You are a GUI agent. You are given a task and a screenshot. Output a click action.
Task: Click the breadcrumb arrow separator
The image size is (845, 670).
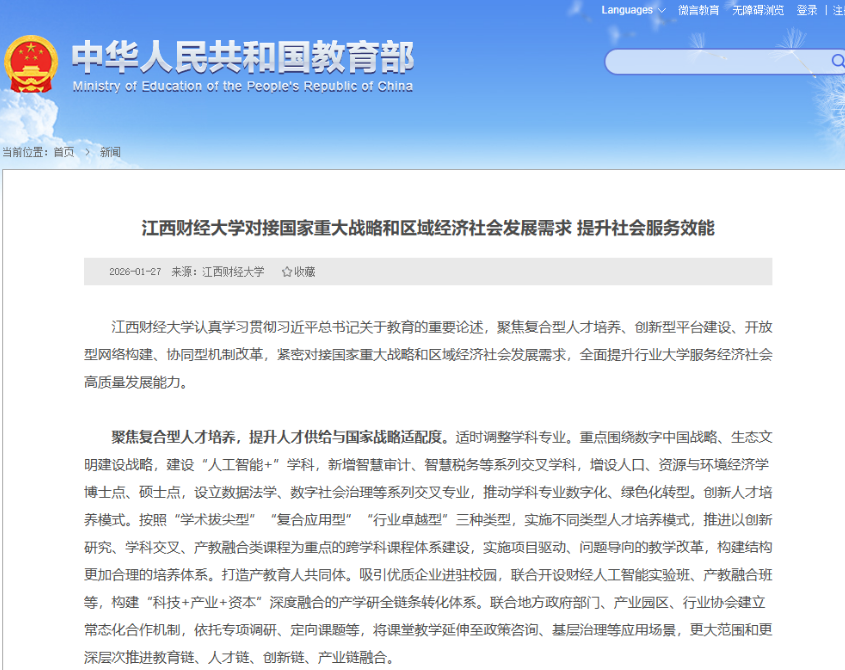(x=88, y=150)
